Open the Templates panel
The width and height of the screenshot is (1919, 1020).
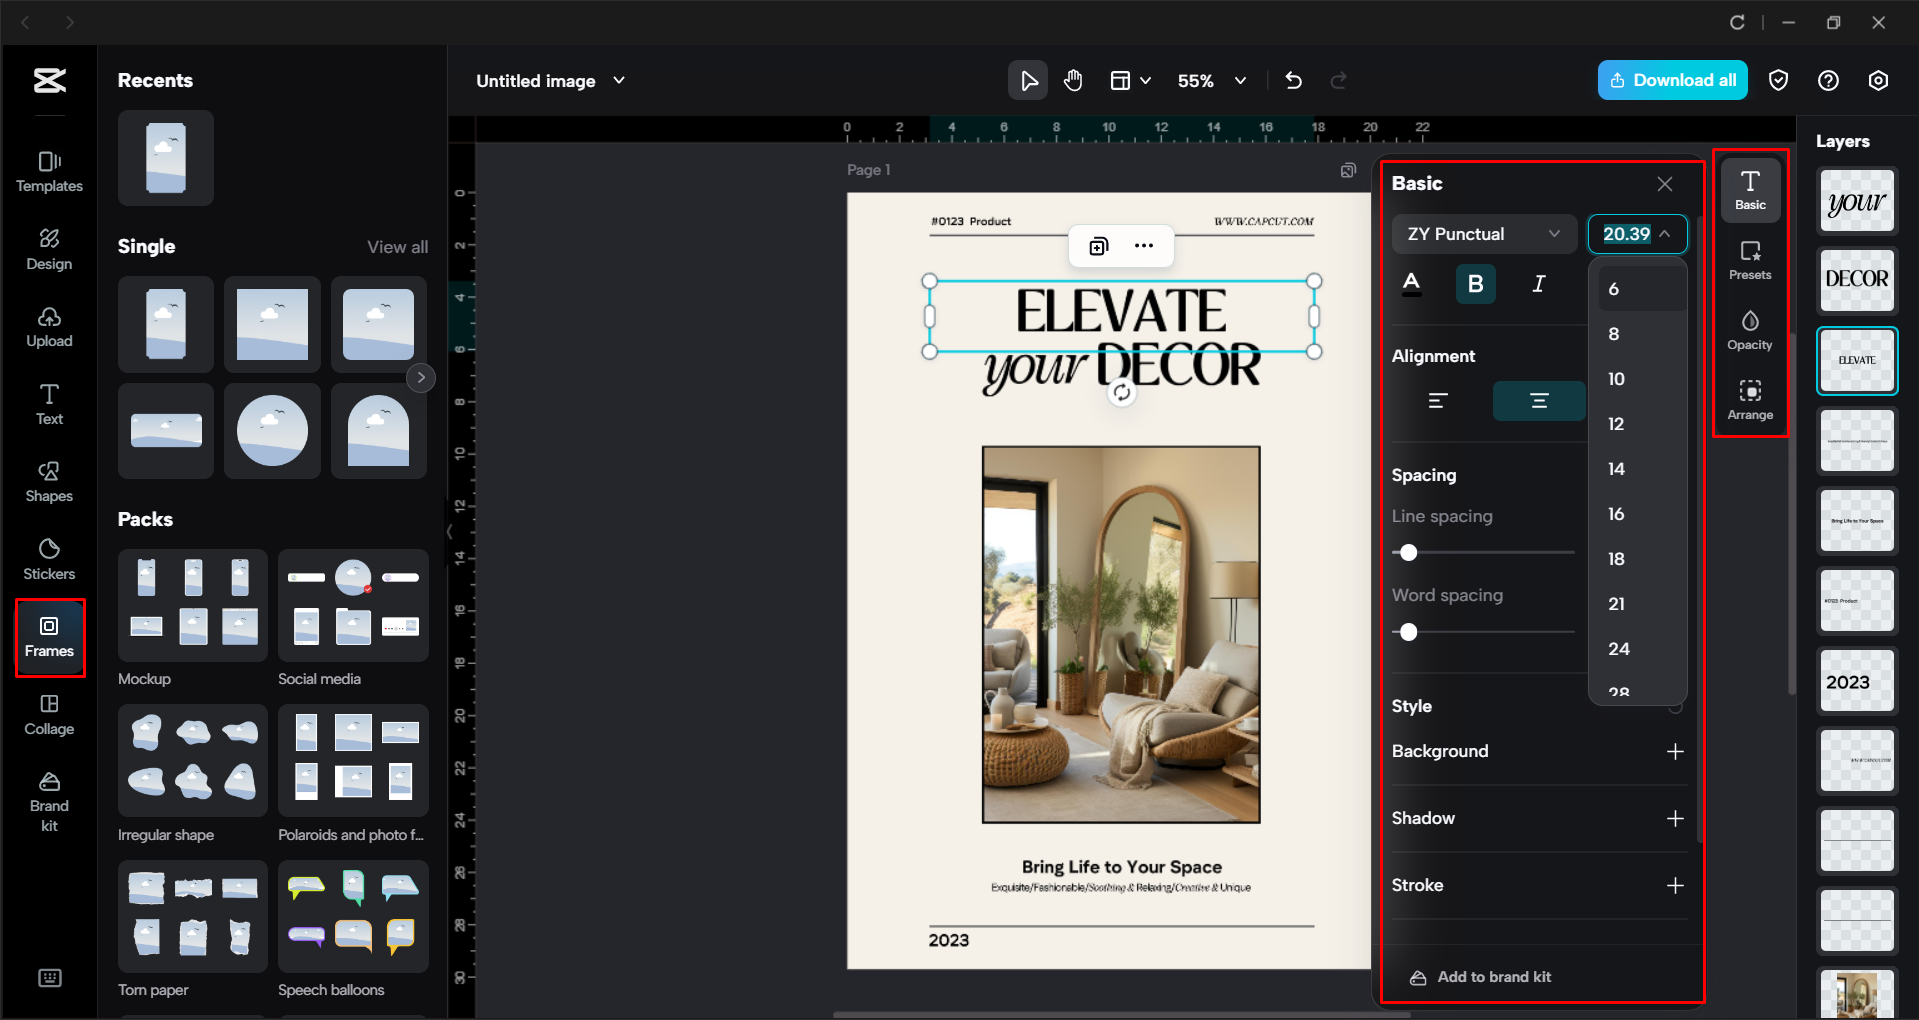pyautogui.click(x=48, y=172)
